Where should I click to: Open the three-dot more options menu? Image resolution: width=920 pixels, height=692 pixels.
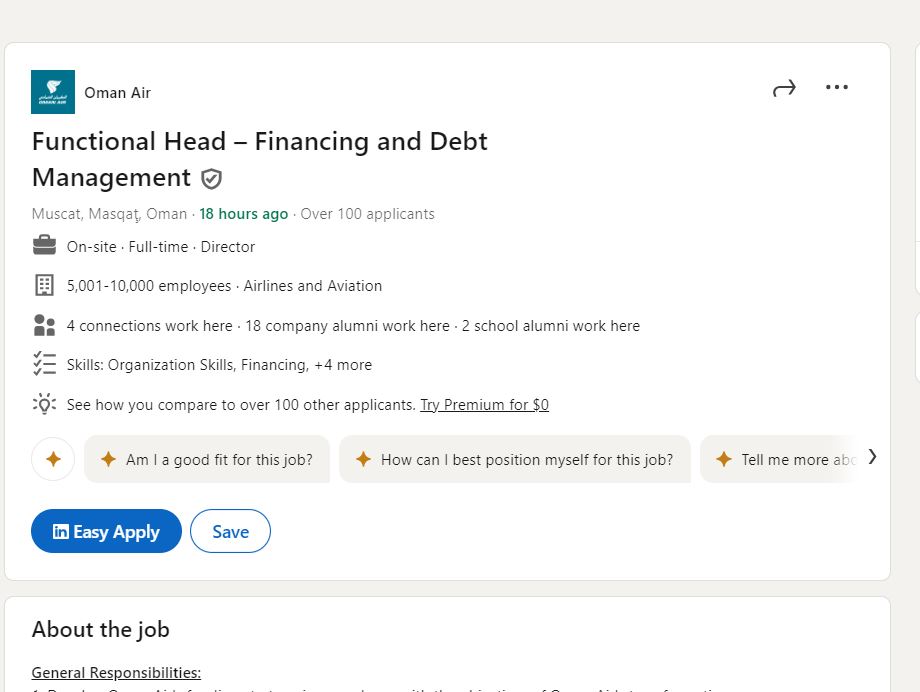[x=836, y=87]
